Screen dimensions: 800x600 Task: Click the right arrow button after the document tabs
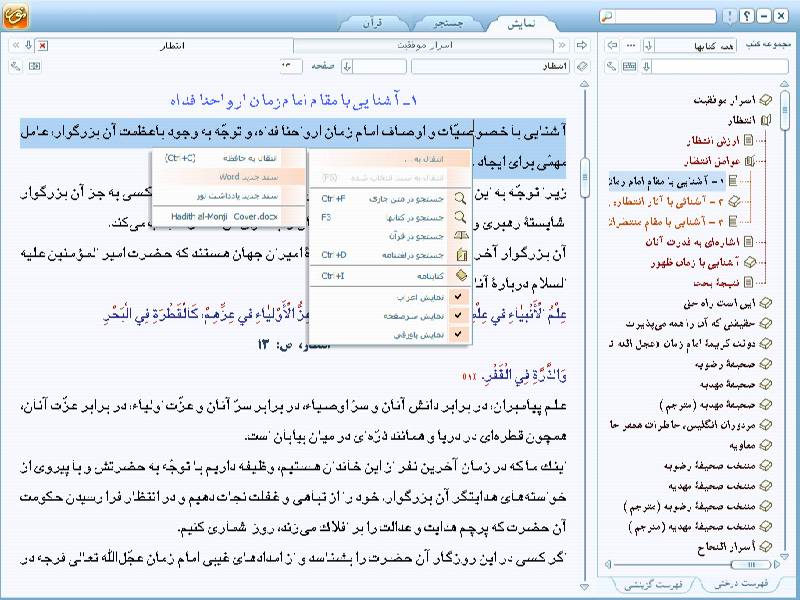click(582, 45)
